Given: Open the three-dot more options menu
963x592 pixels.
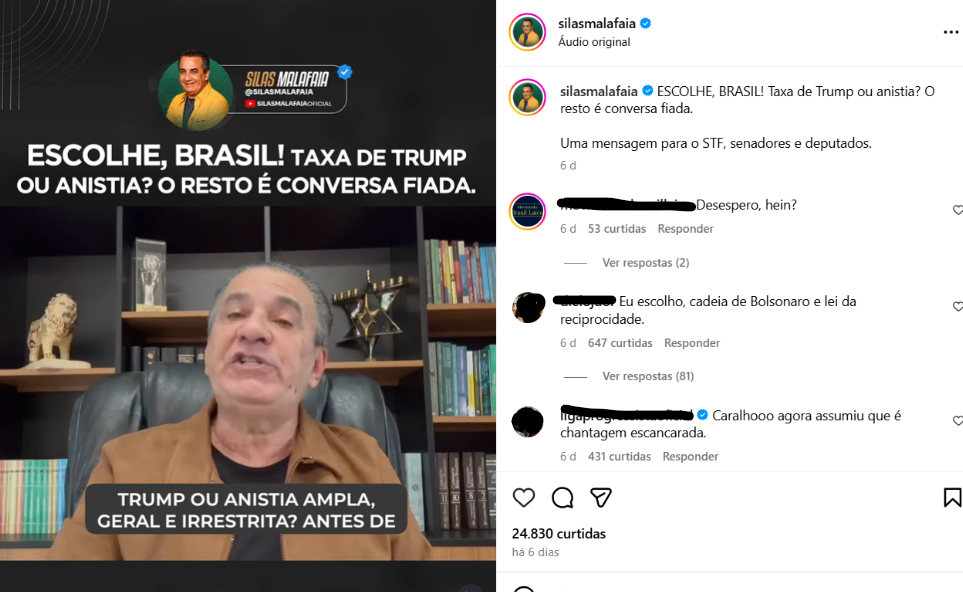Looking at the screenshot, I should (951, 32).
